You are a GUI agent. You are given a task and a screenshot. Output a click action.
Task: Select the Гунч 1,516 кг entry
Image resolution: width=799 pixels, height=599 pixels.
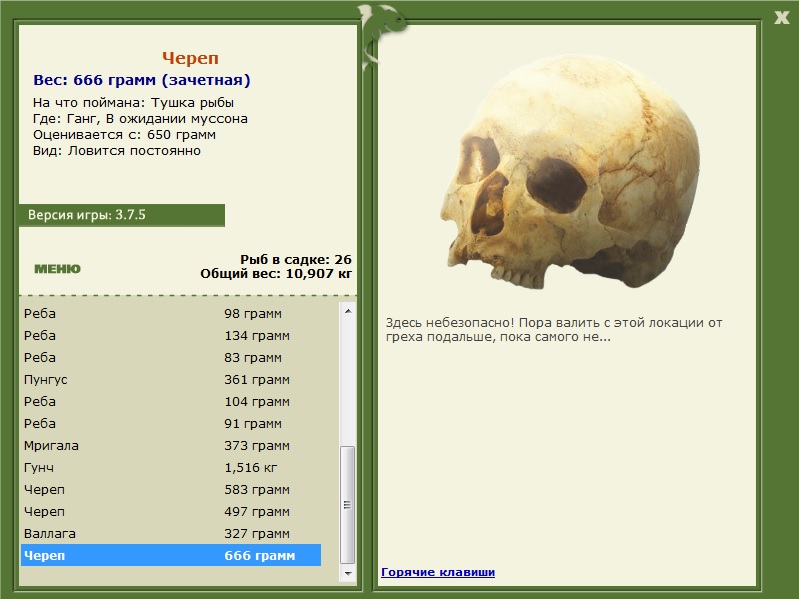[x=170, y=468]
